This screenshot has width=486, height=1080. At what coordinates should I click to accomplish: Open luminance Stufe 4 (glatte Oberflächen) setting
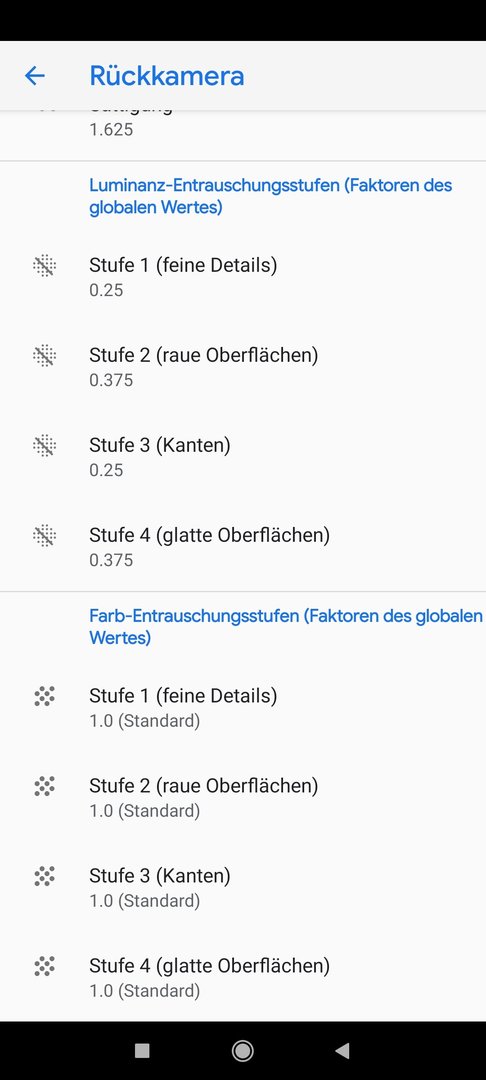[x=243, y=547]
